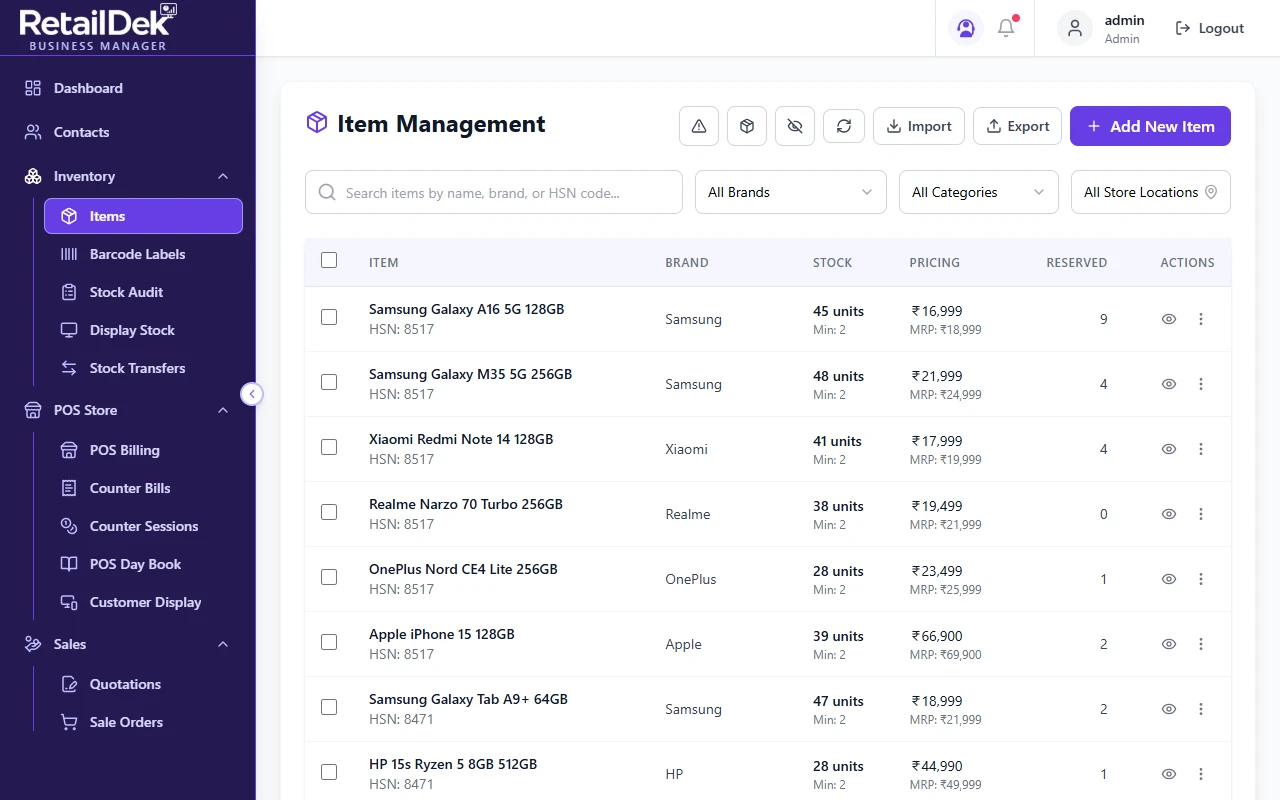Click the box package icon button

click(x=747, y=126)
